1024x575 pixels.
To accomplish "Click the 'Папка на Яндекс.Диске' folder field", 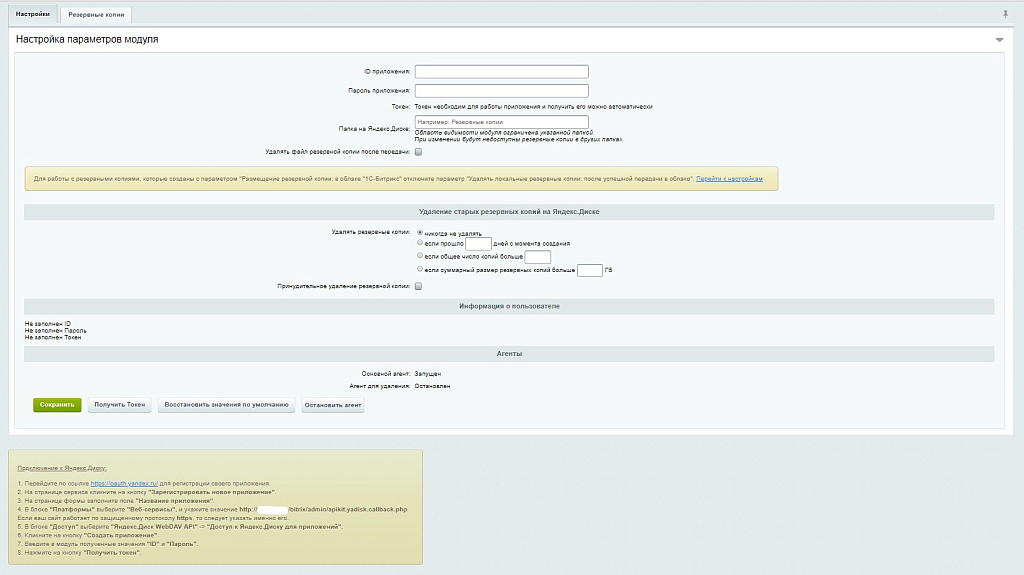I will tap(501, 122).
